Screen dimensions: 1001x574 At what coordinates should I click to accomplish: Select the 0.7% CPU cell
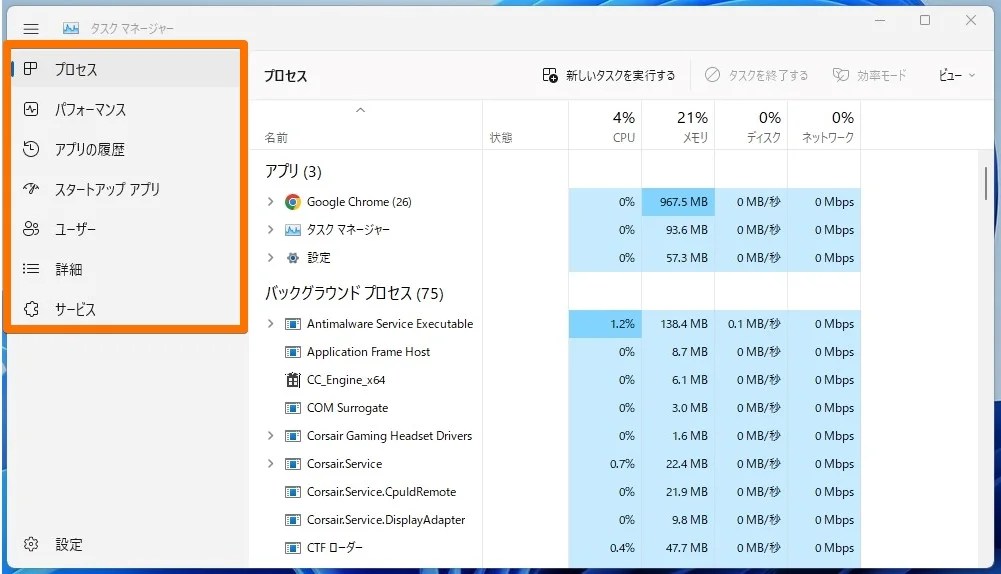(x=605, y=464)
